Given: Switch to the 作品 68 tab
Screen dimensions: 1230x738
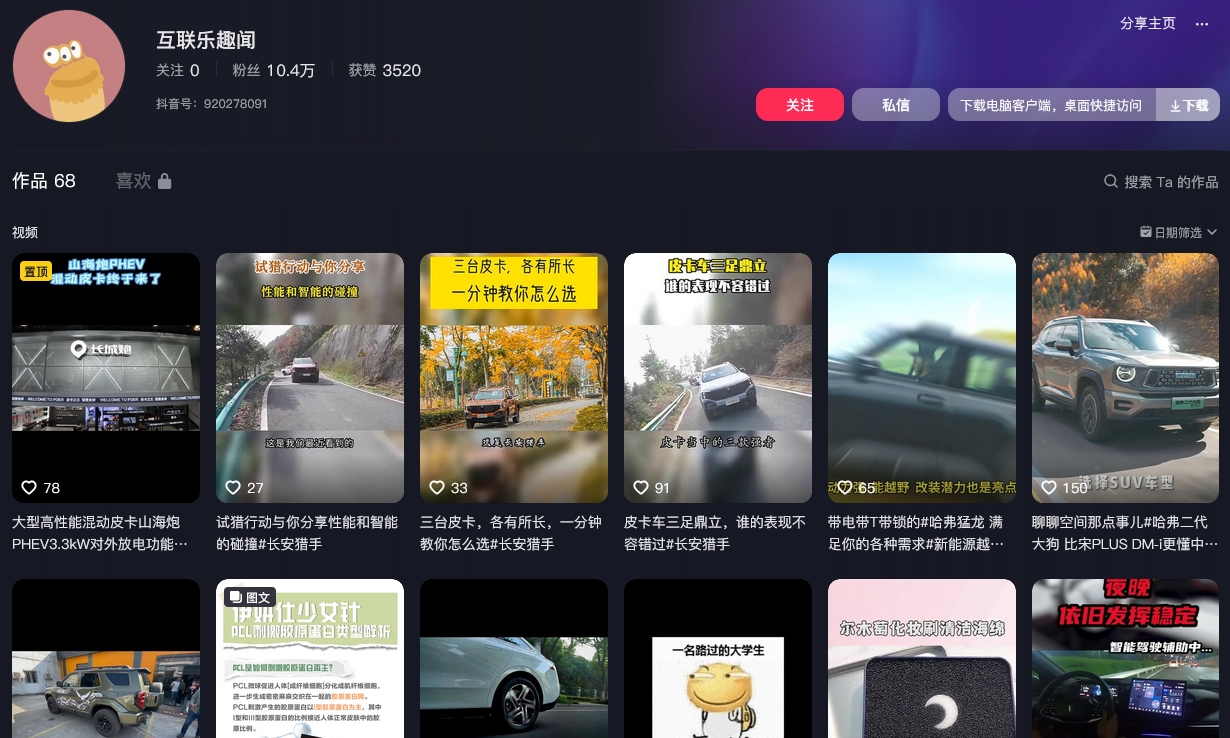Looking at the screenshot, I should tap(44, 181).
